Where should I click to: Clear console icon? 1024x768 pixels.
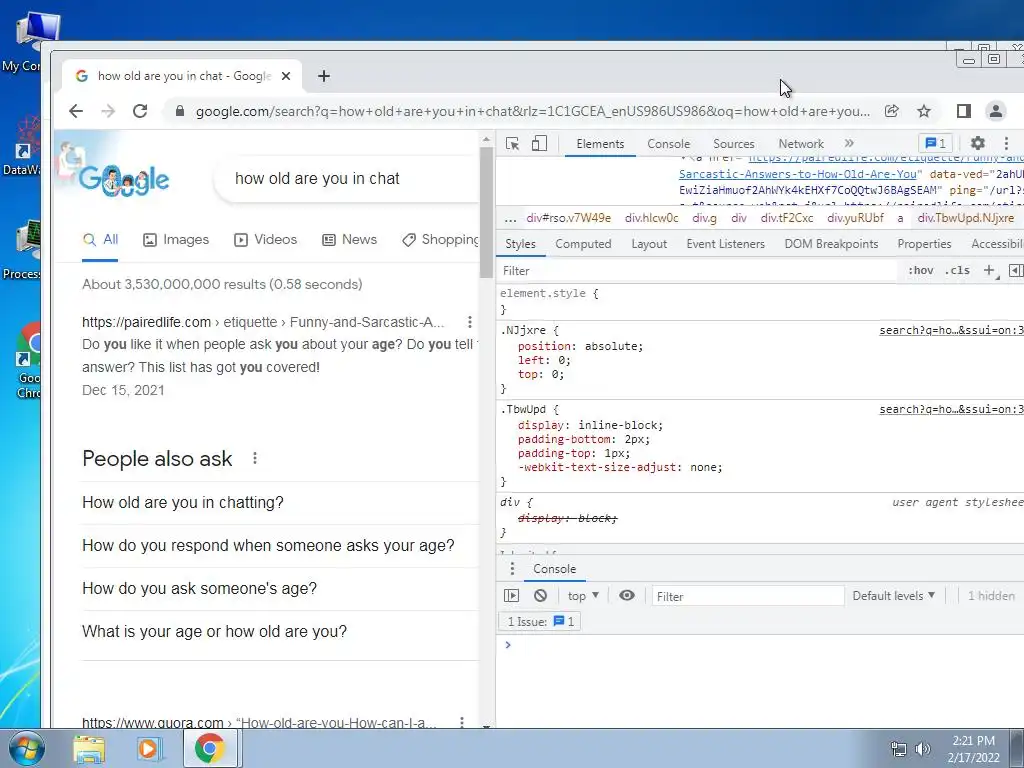(x=540, y=596)
